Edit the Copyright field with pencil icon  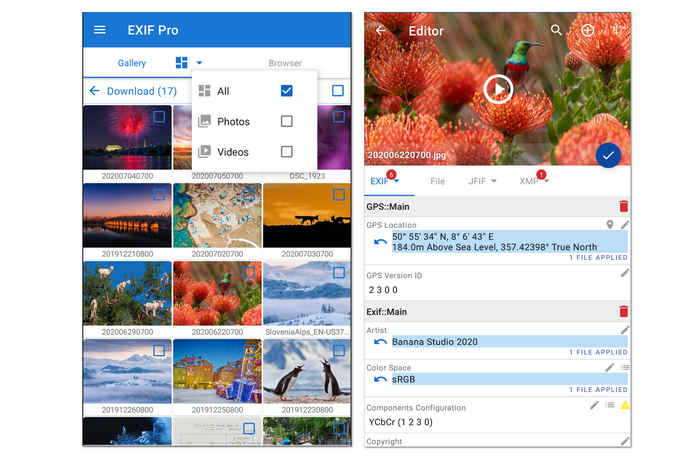click(x=625, y=441)
